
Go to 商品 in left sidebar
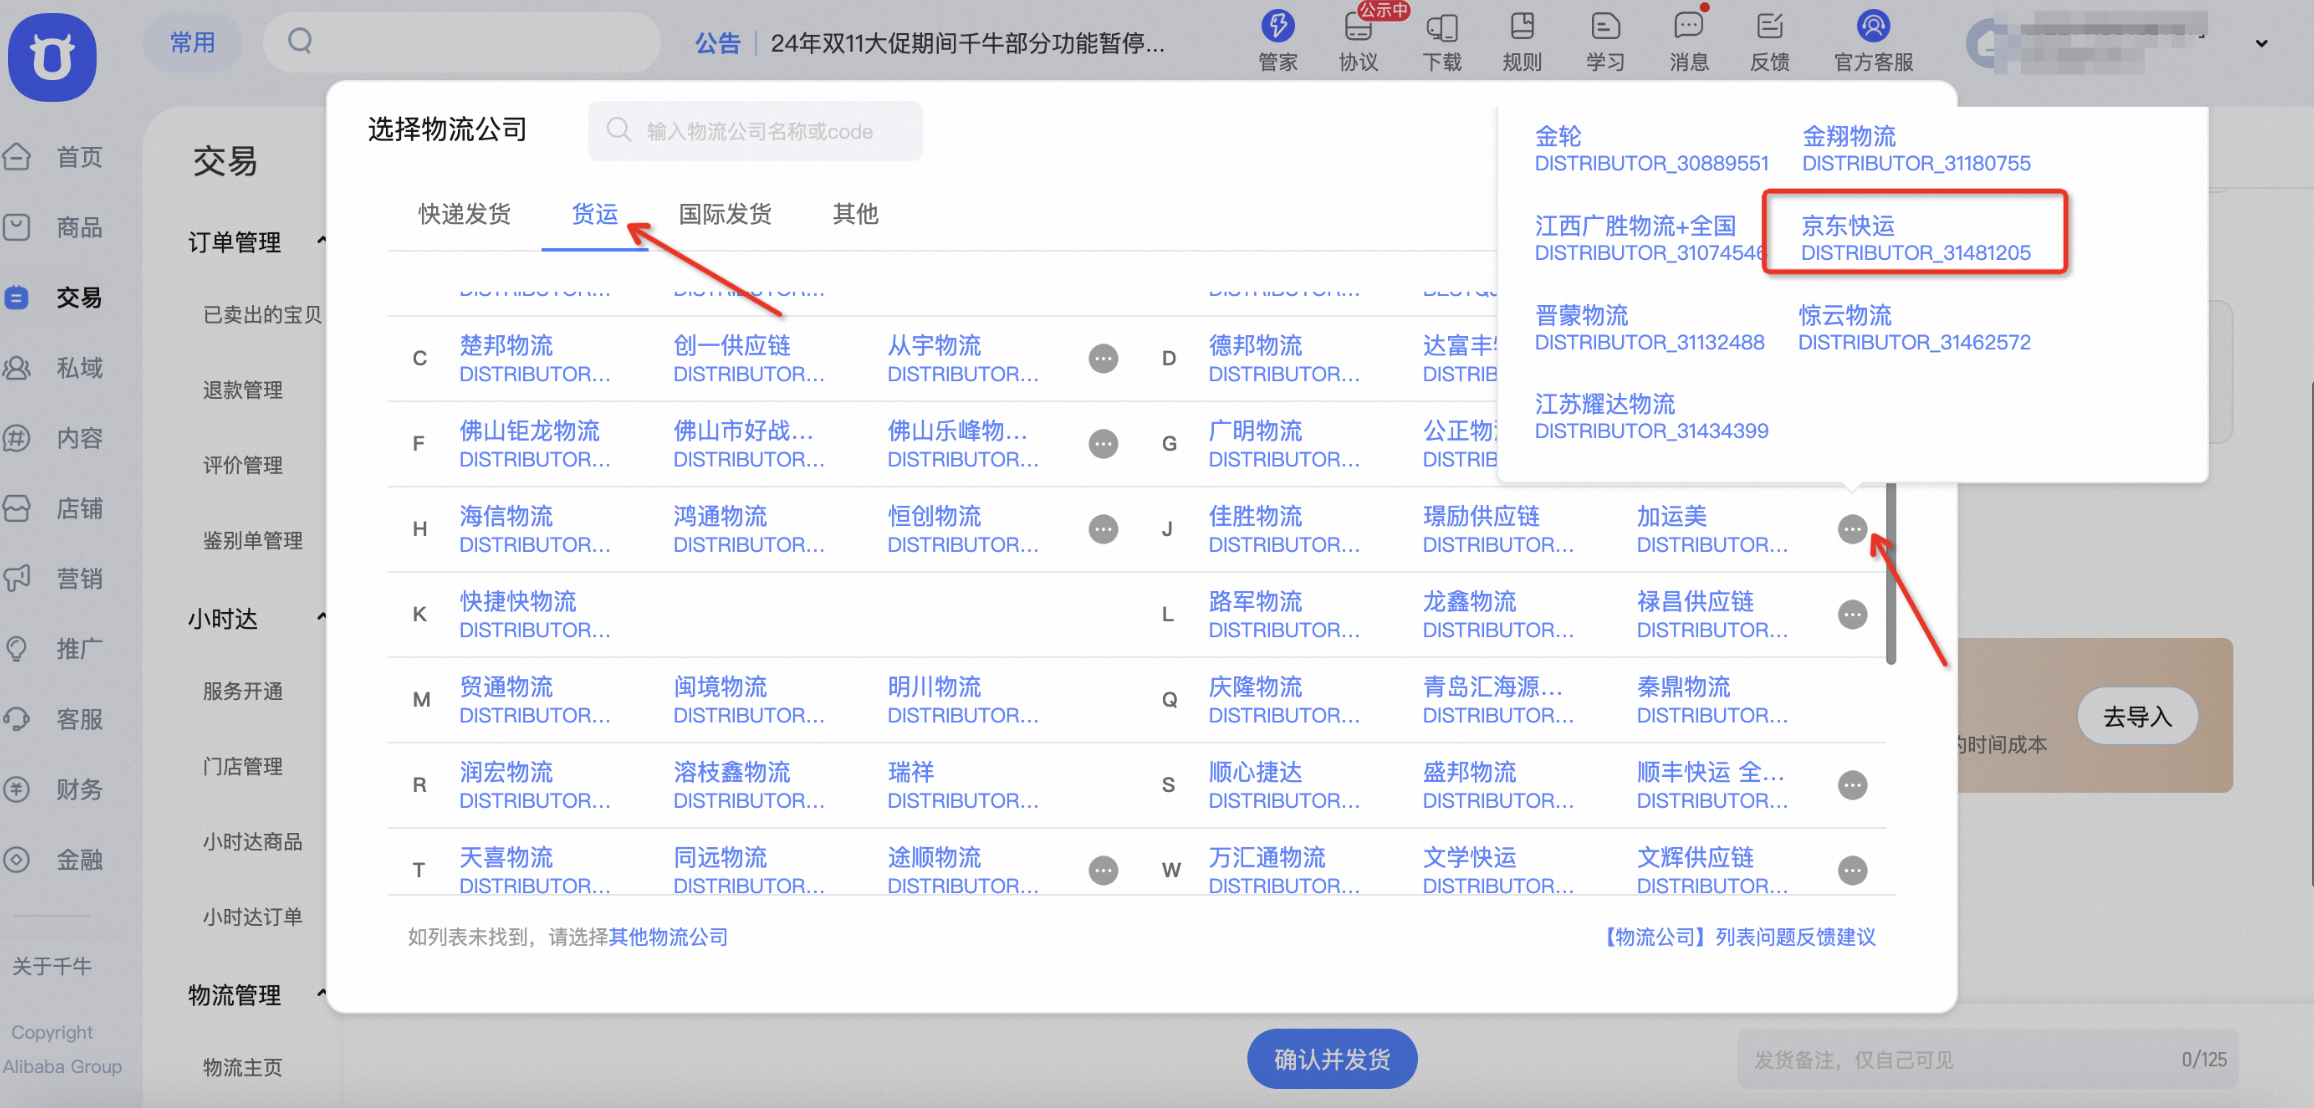[55, 227]
